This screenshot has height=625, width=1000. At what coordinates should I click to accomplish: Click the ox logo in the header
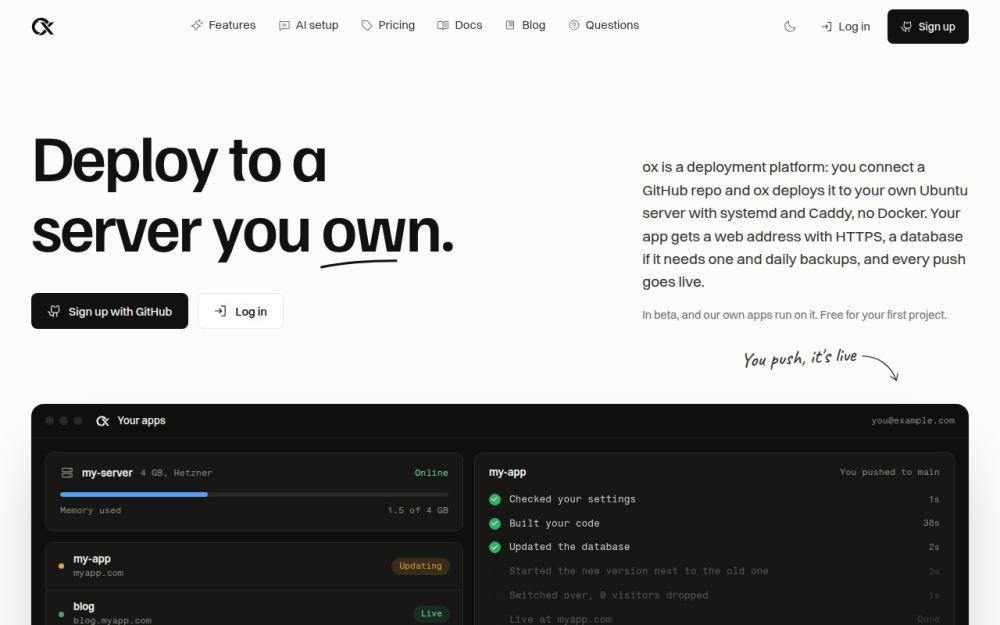coord(43,26)
